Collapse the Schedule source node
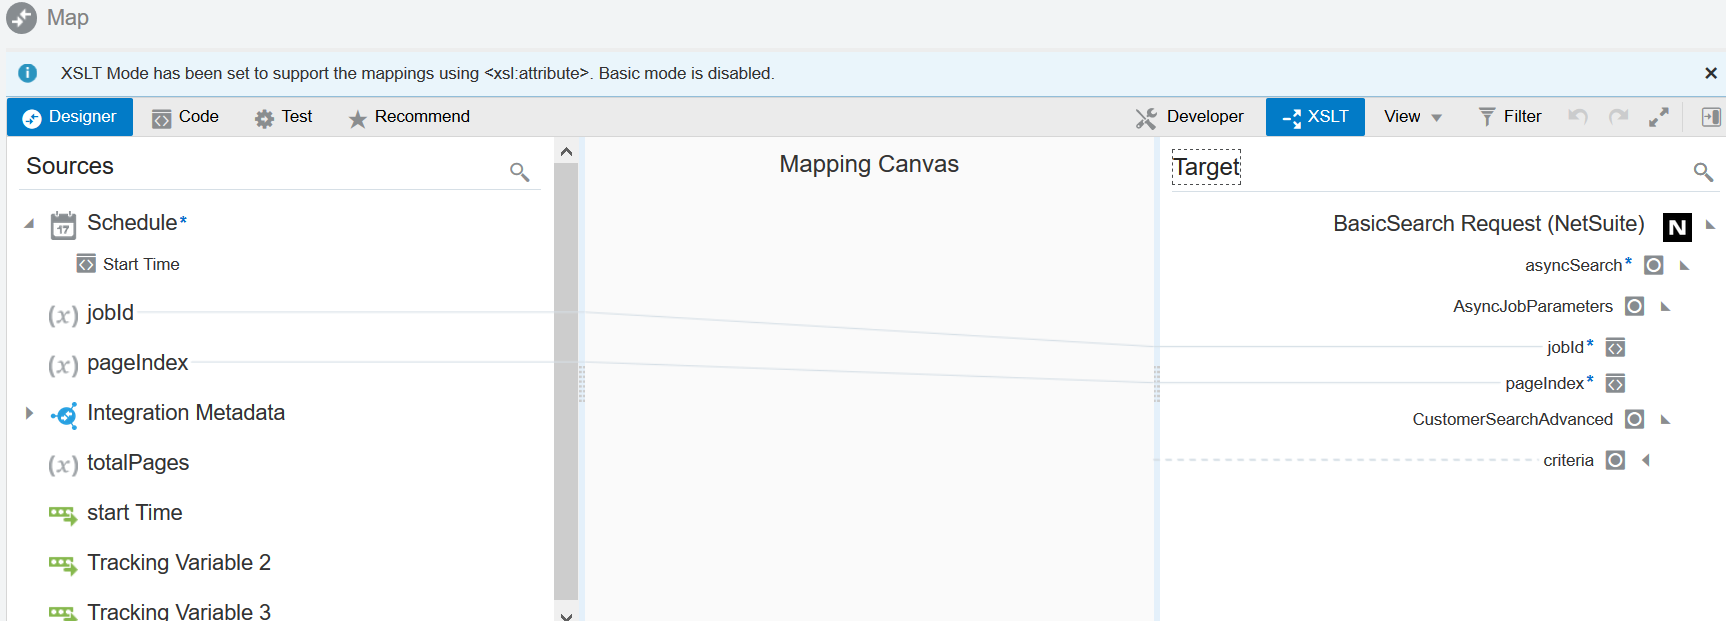 point(29,223)
